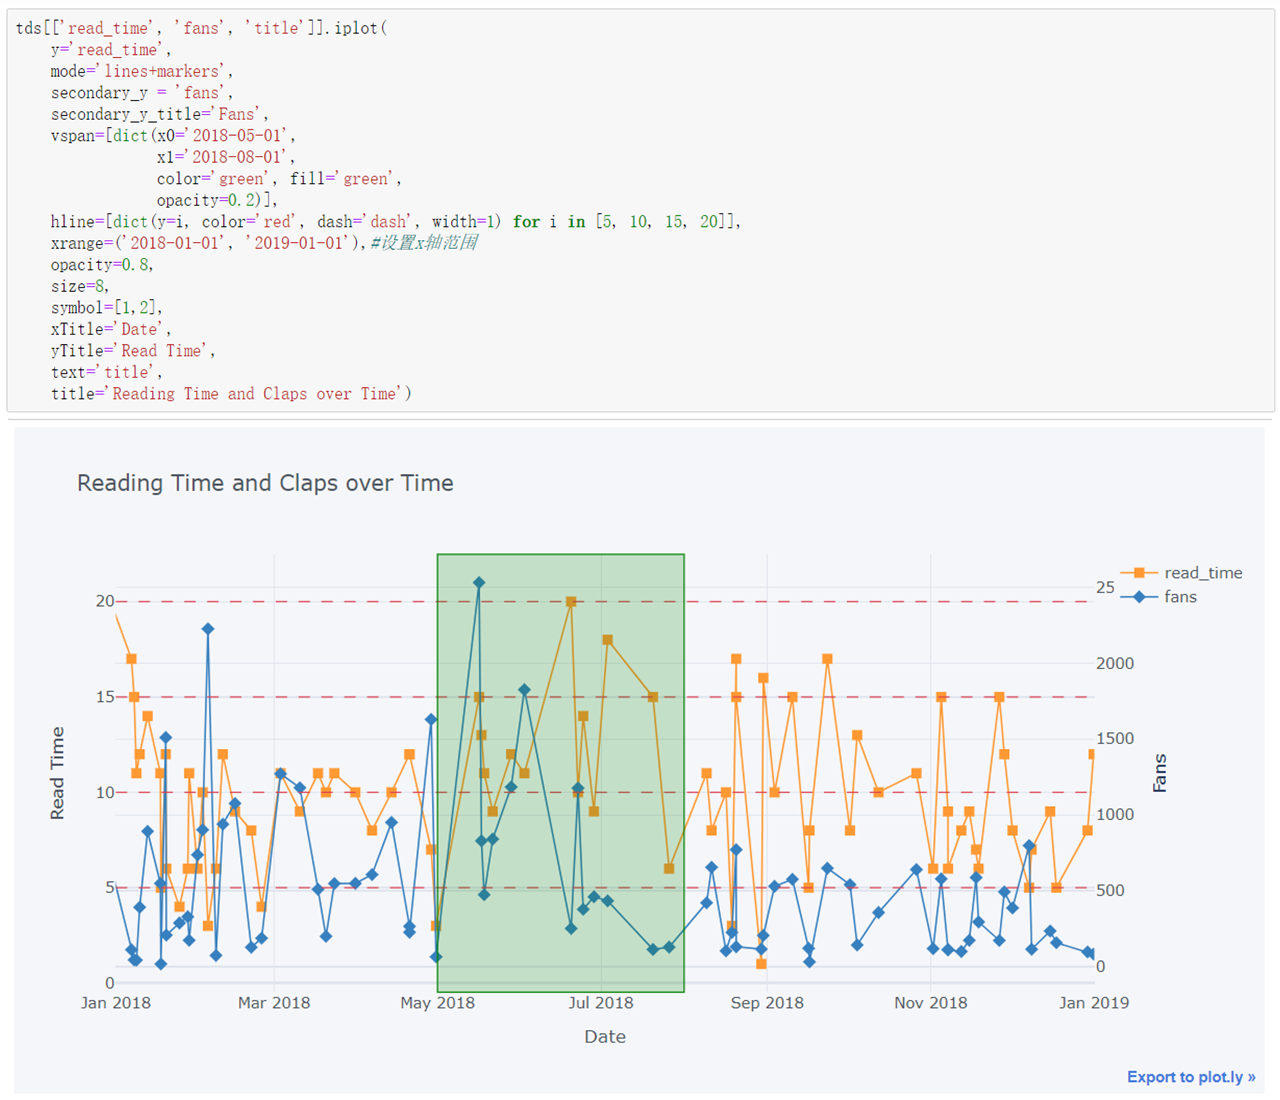
Task: Click the tall fans spike marker in February 2018
Action: tap(207, 627)
